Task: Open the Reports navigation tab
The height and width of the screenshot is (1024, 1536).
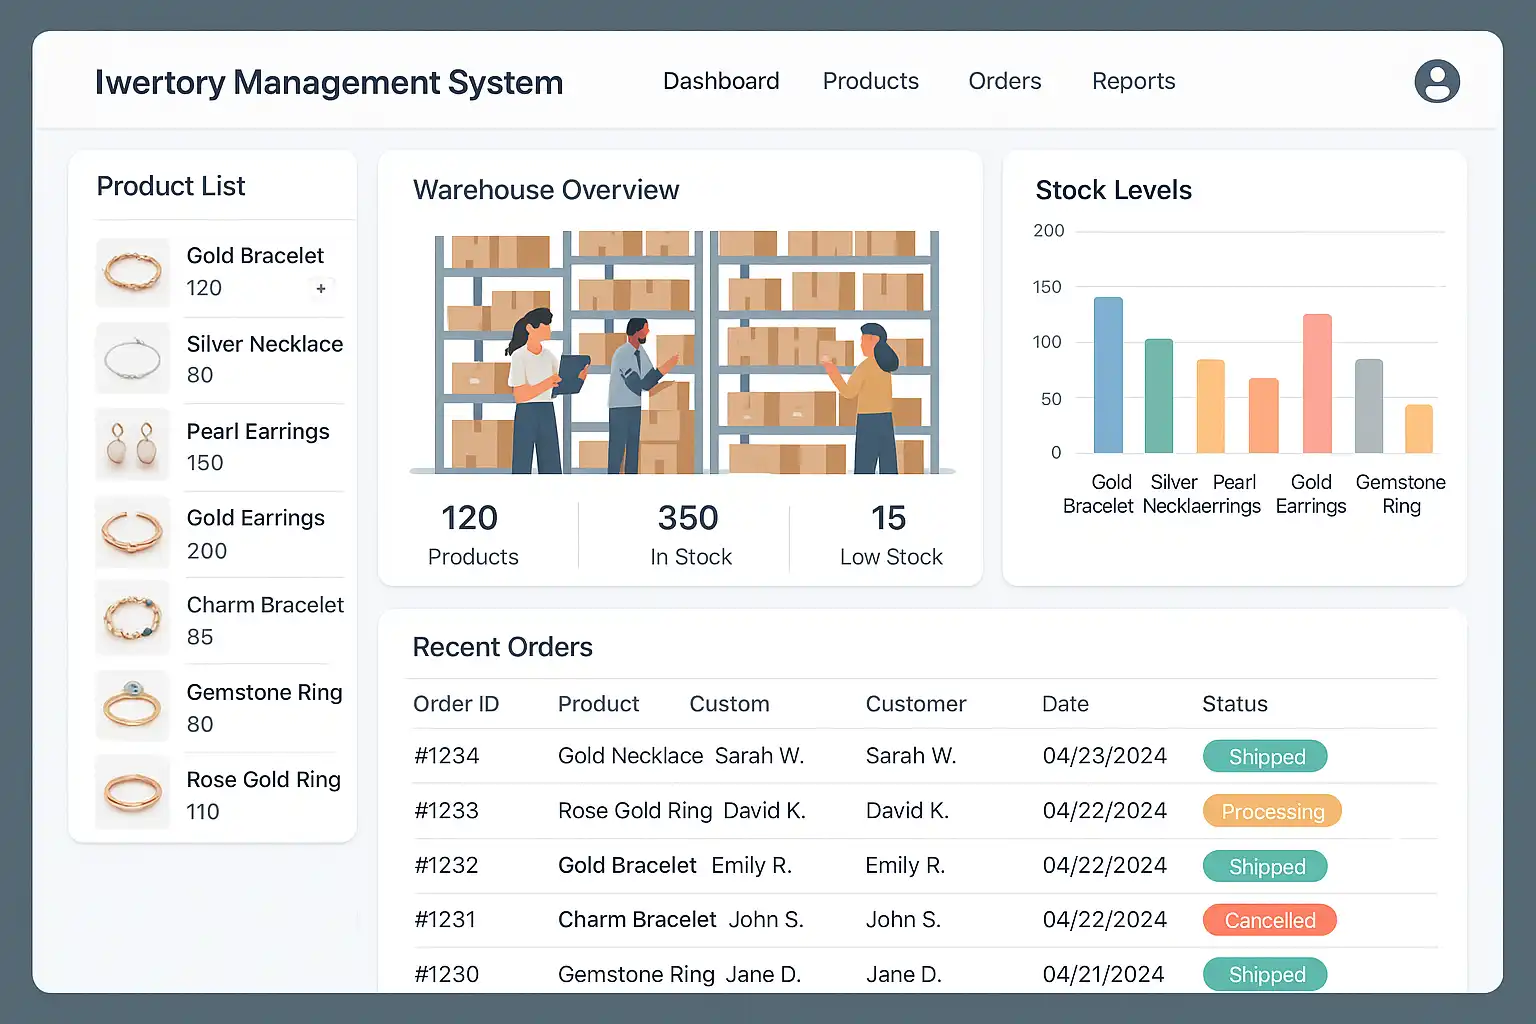Action: tap(1133, 81)
